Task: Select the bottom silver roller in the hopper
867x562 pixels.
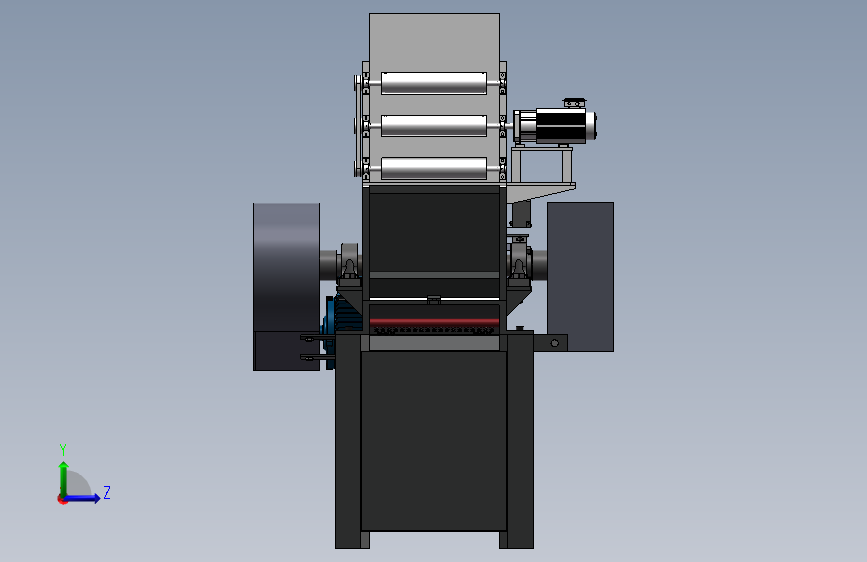Action: 434,168
